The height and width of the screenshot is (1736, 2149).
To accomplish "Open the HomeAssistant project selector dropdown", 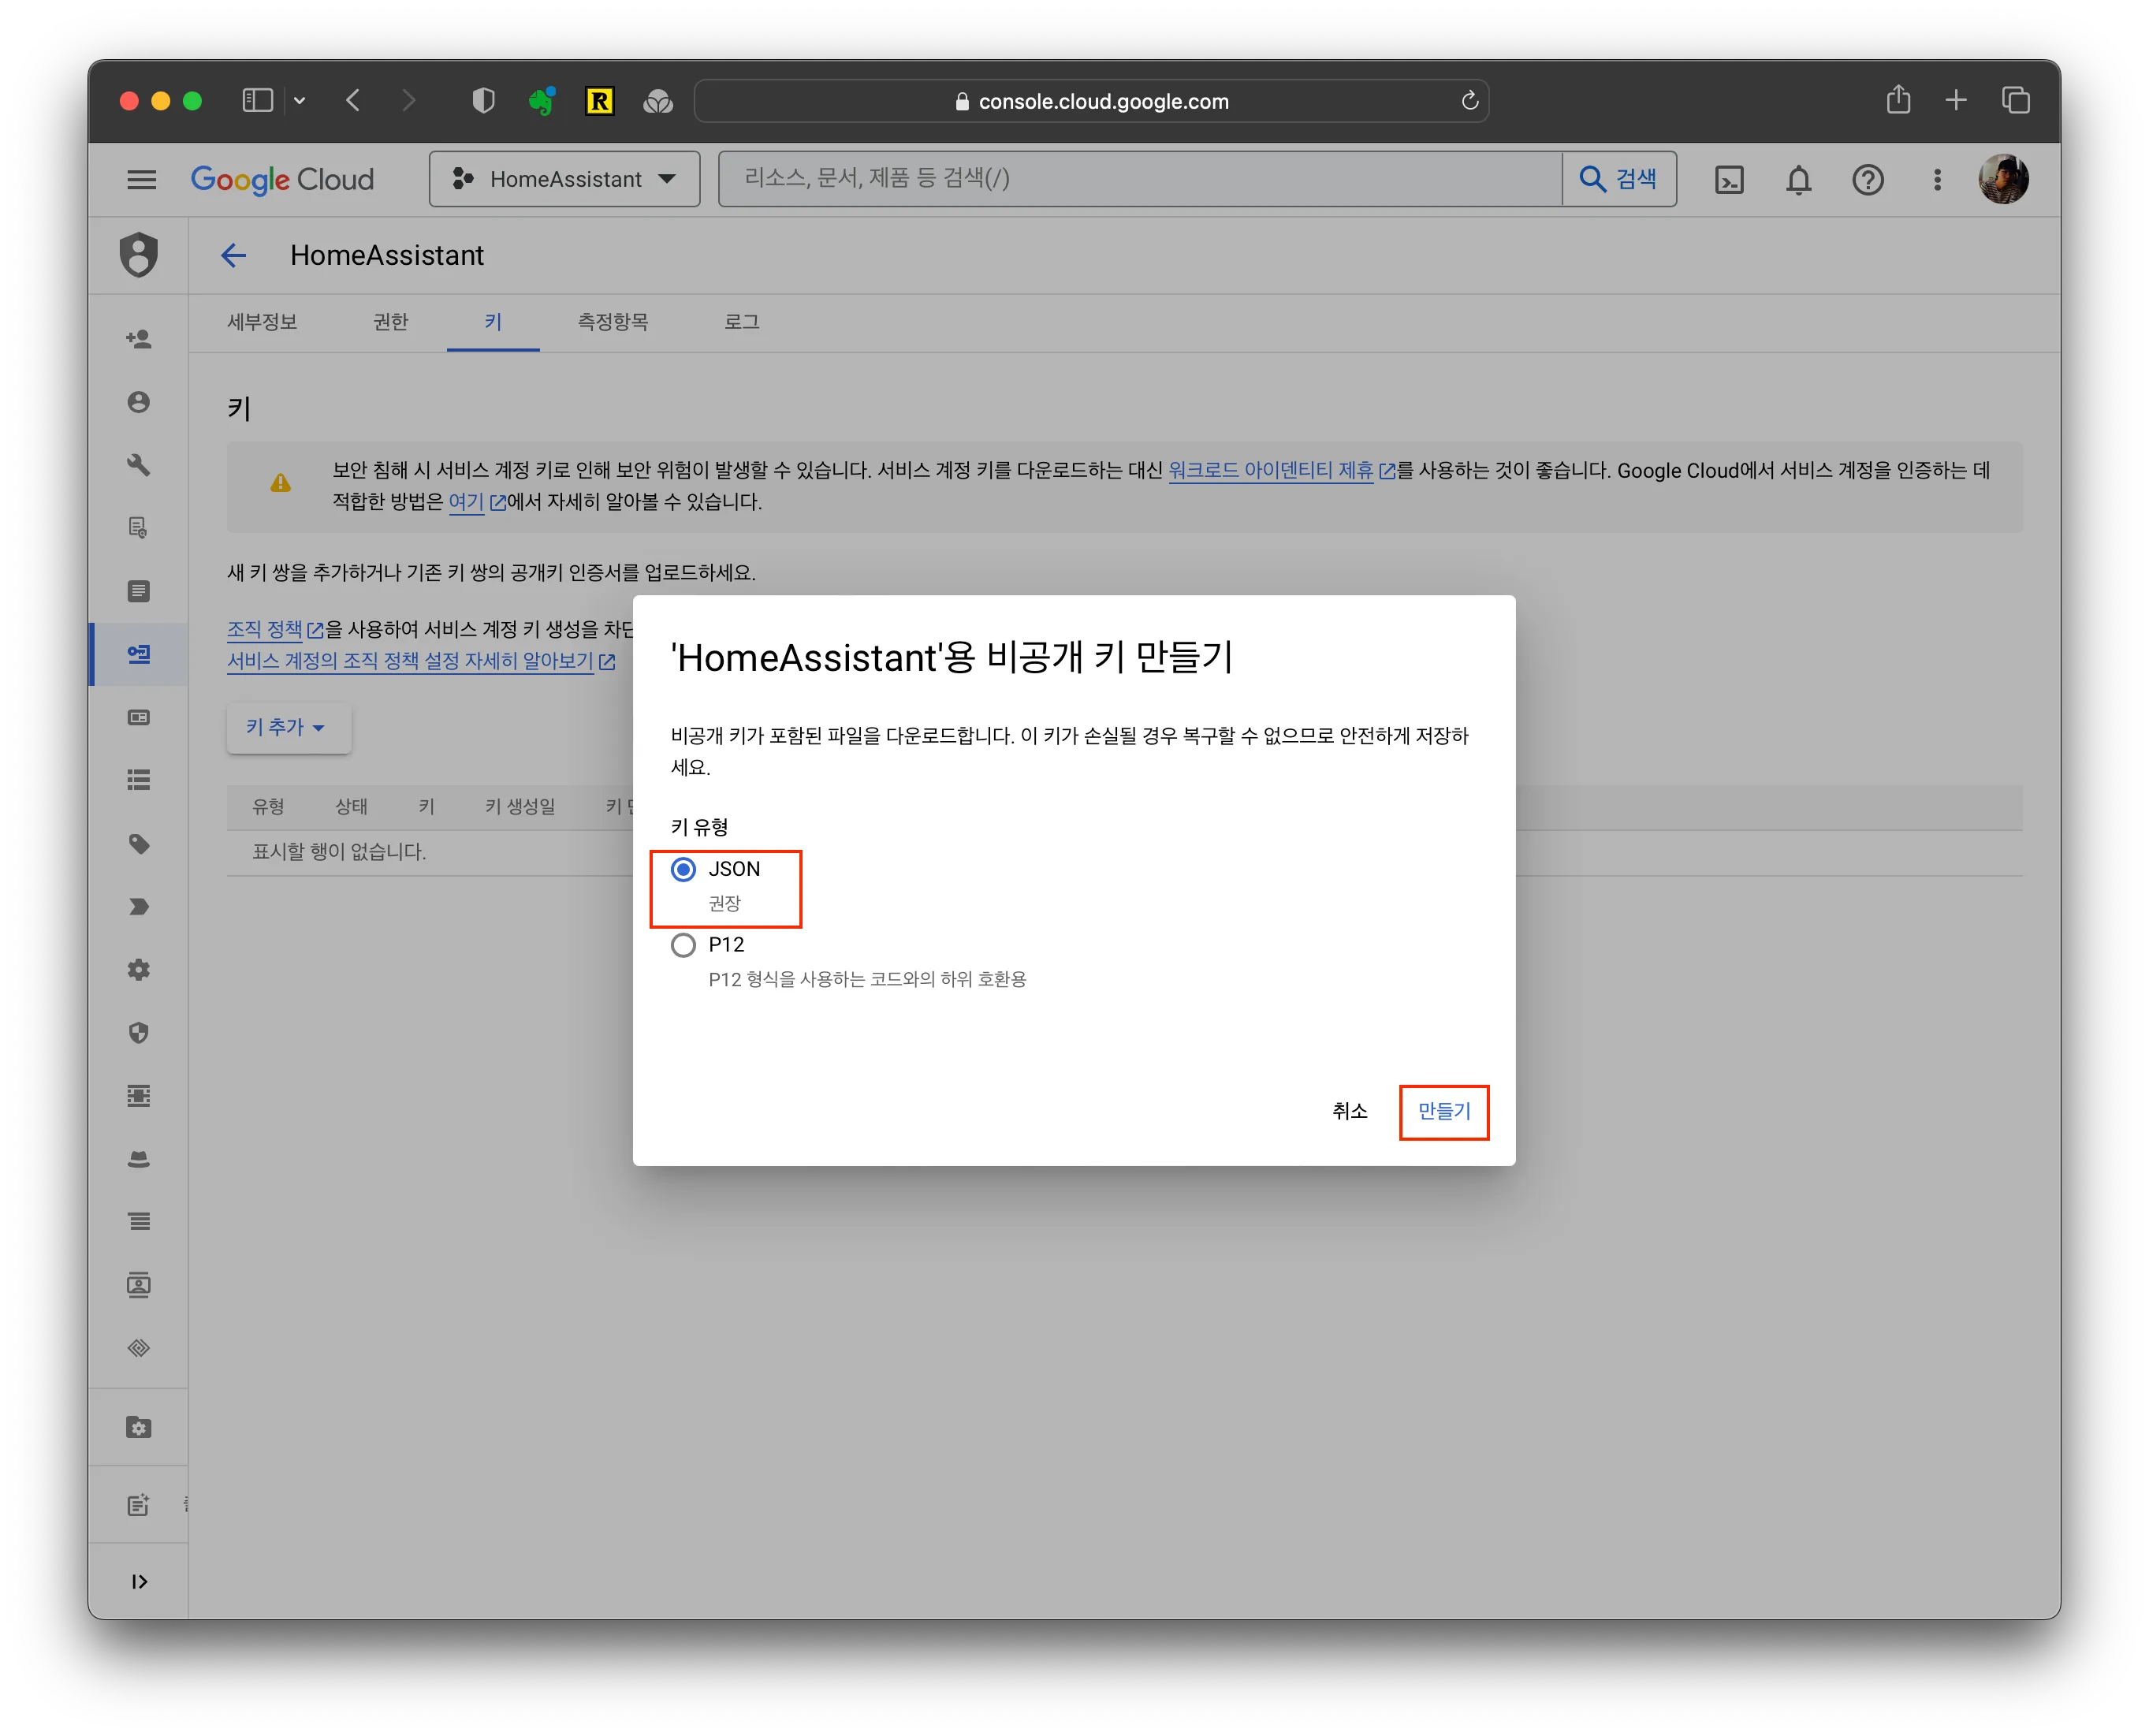I will [x=564, y=180].
